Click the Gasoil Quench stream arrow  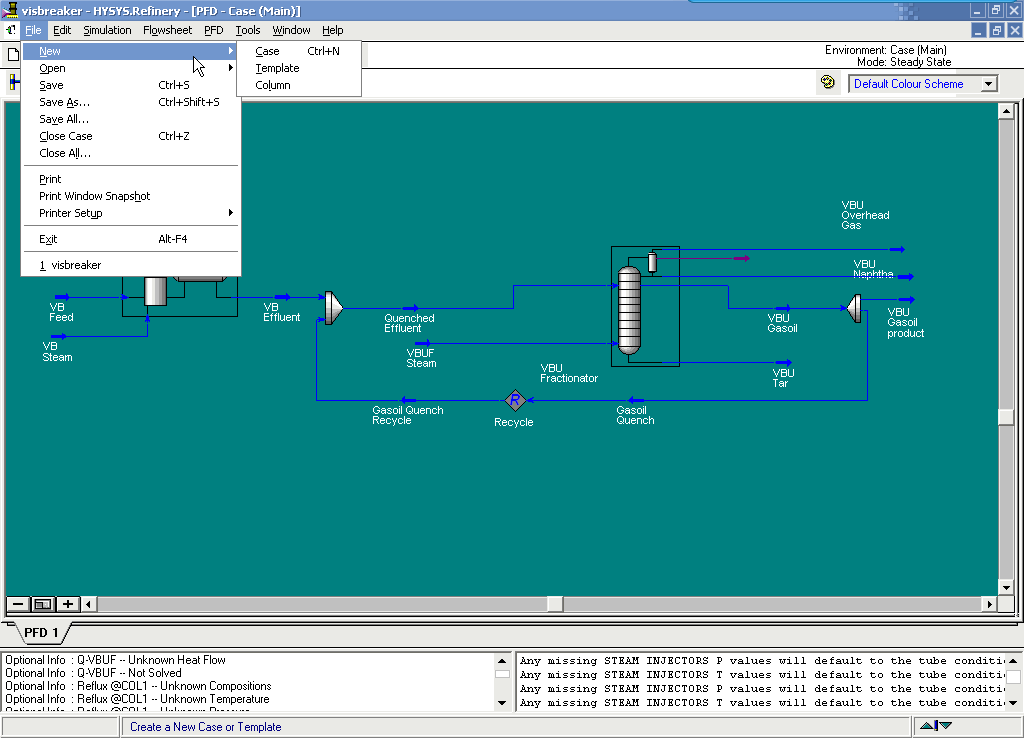click(x=636, y=400)
